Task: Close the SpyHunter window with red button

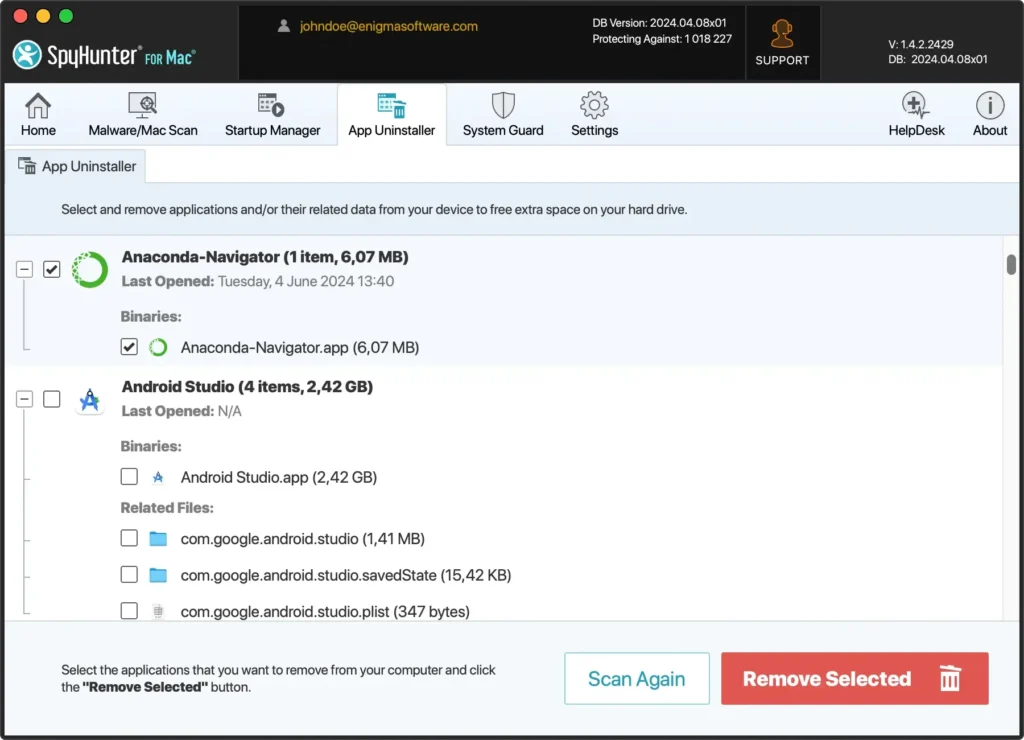Action: tap(20, 16)
